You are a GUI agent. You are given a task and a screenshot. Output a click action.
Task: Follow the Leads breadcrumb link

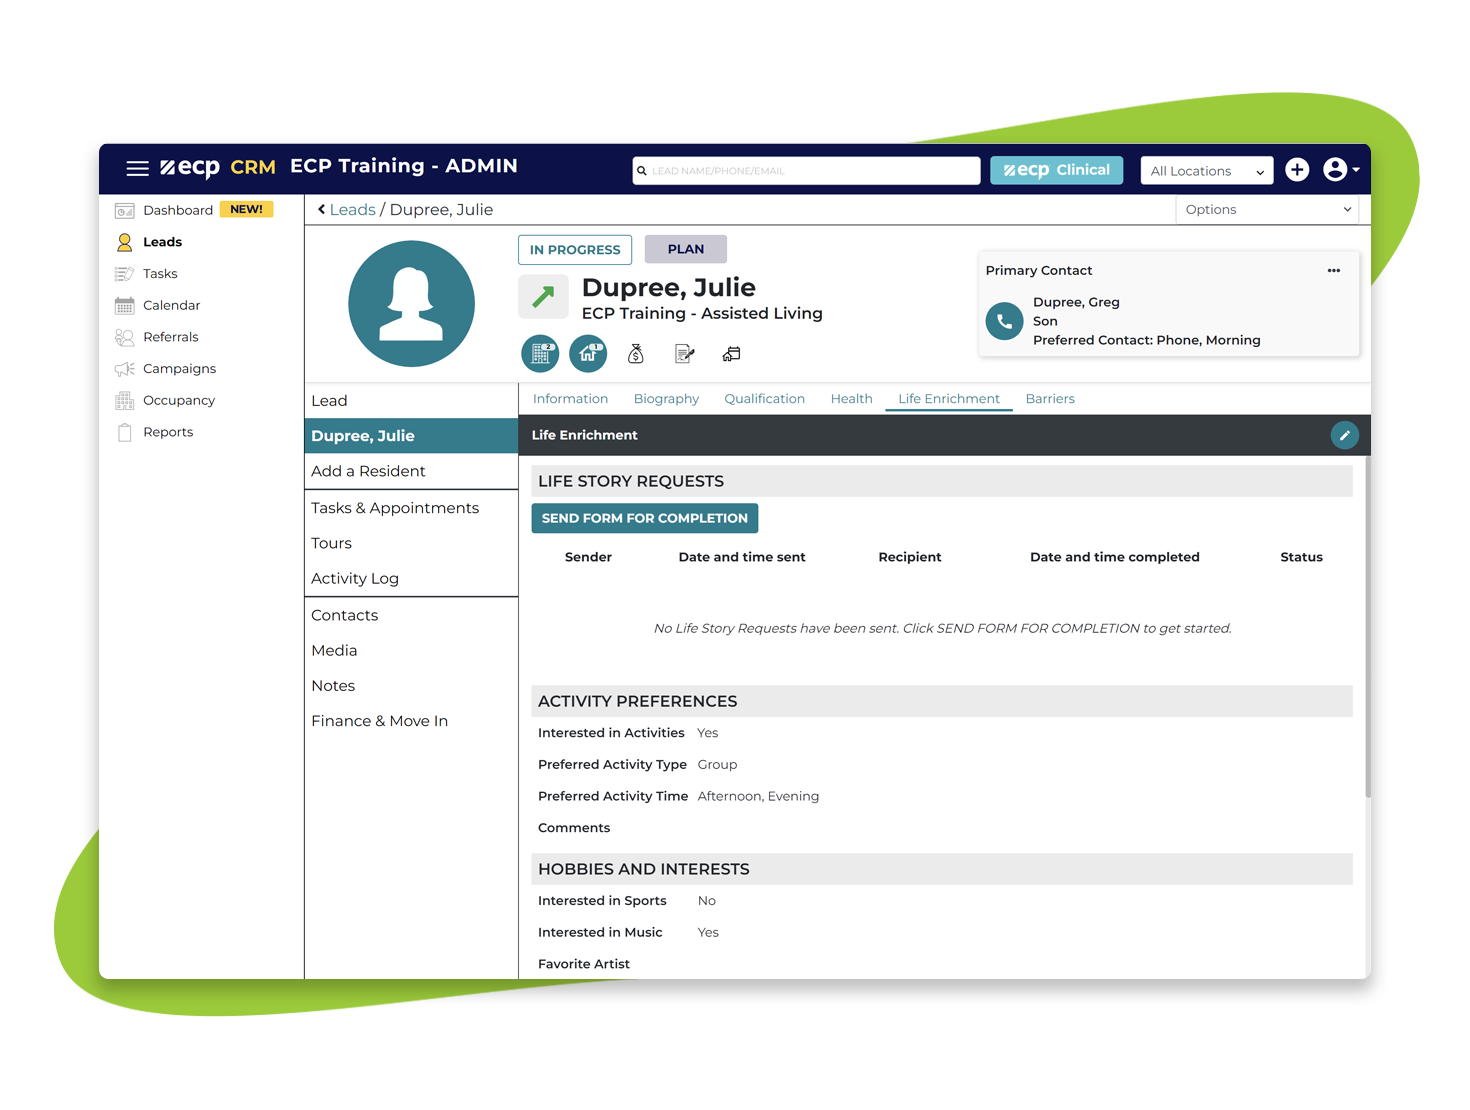tap(353, 209)
